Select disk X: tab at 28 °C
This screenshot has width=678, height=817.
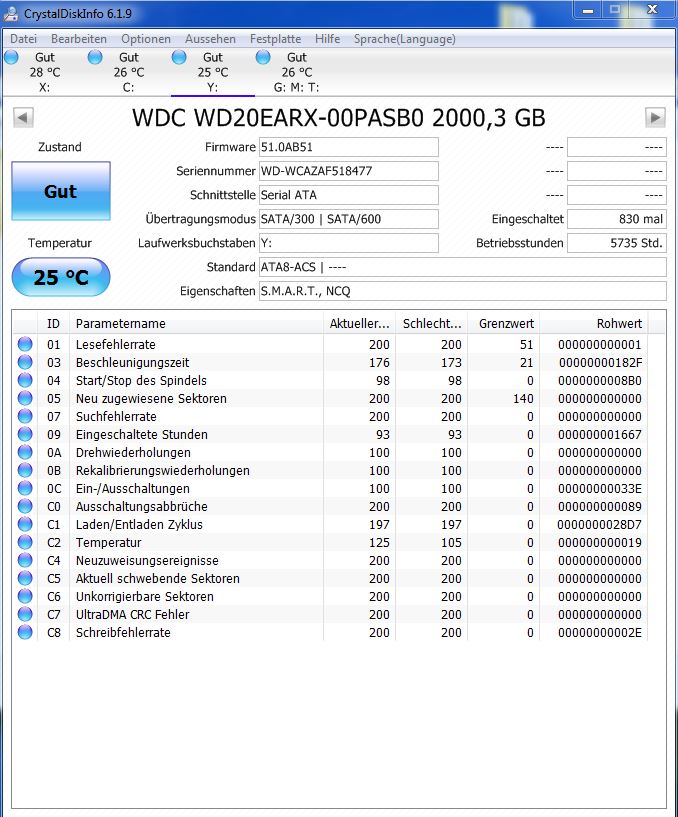pyautogui.click(x=45, y=72)
